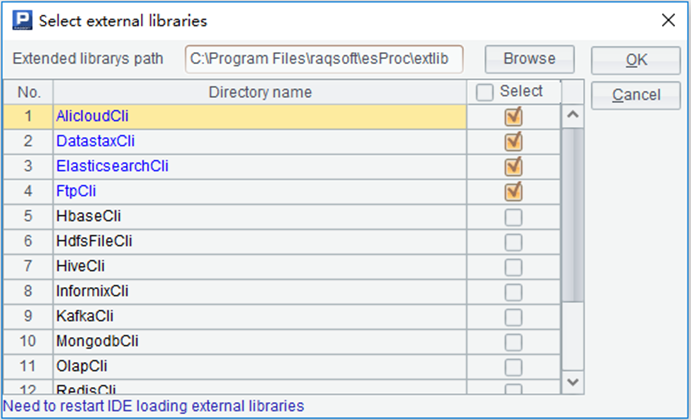
Task: Confirm selection with OK button
Action: click(x=636, y=60)
